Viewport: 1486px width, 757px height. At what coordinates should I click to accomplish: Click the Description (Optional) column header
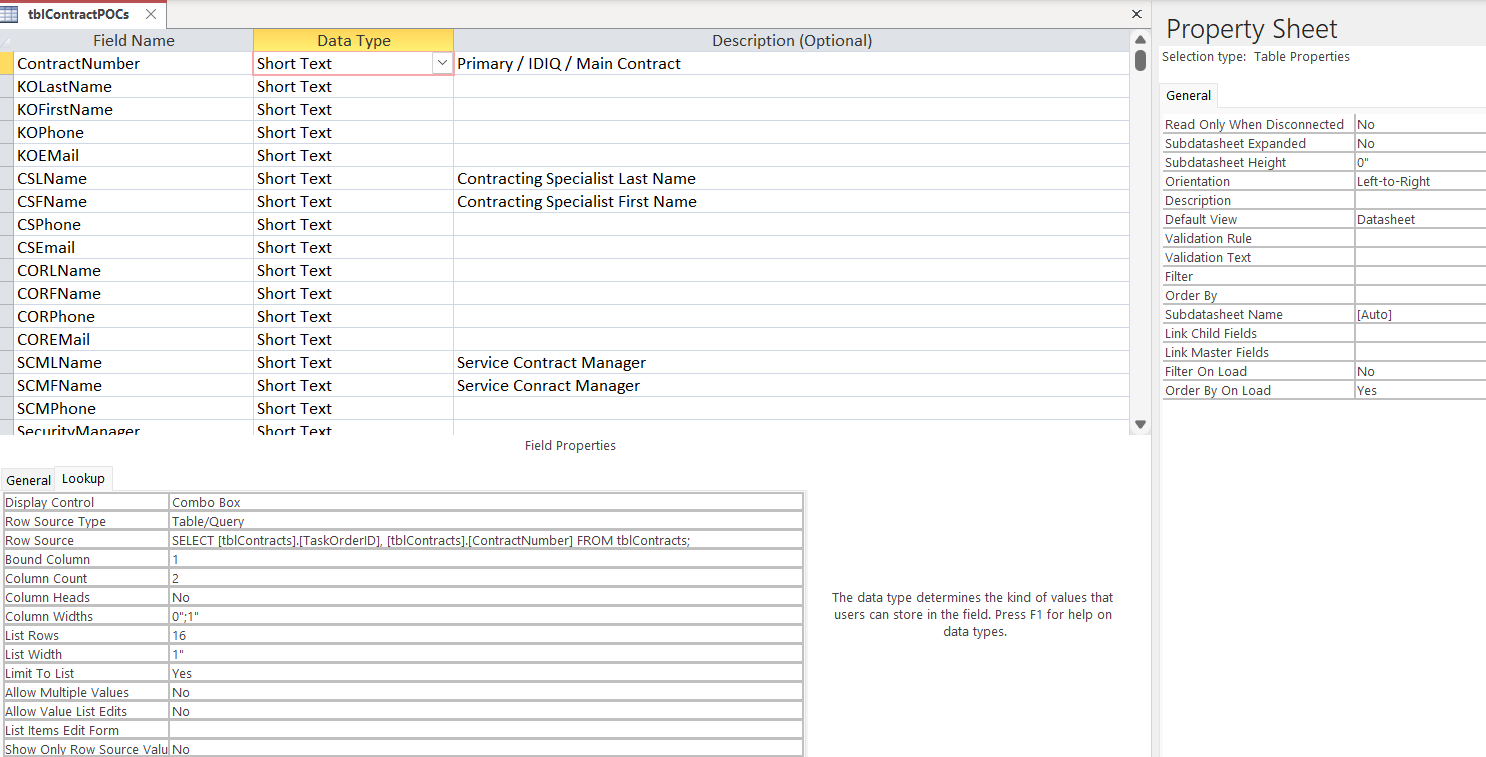[x=792, y=41]
